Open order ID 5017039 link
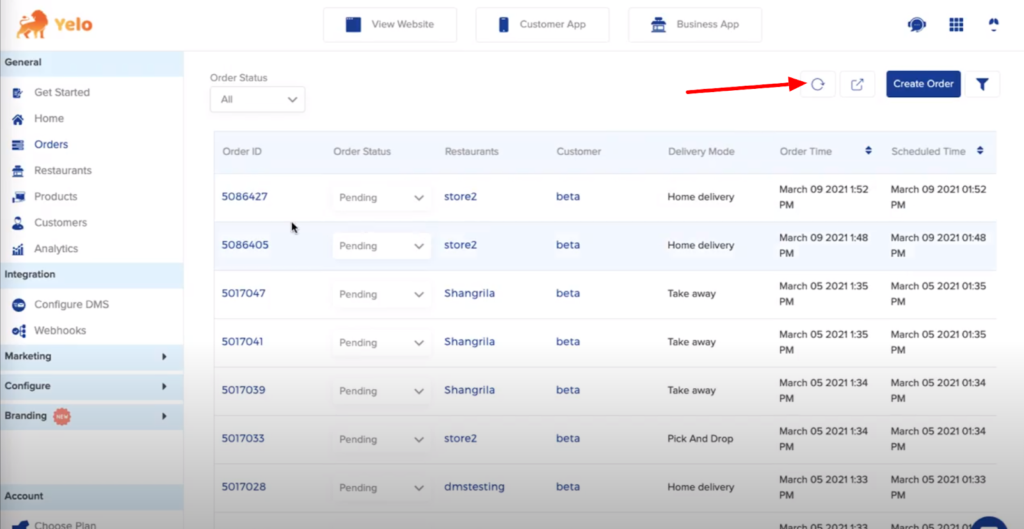 244,390
